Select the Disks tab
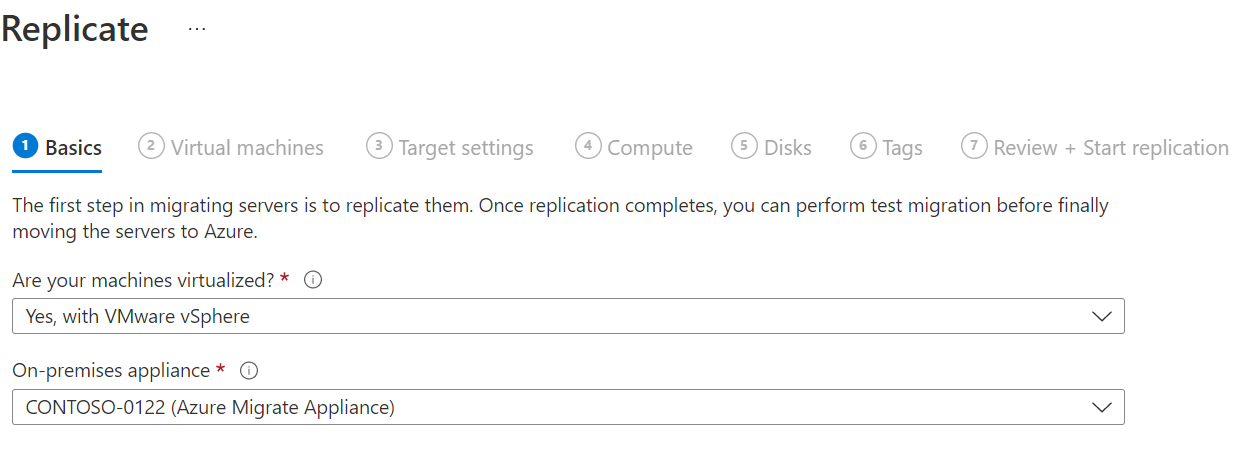This screenshot has width=1234, height=453. click(788, 148)
